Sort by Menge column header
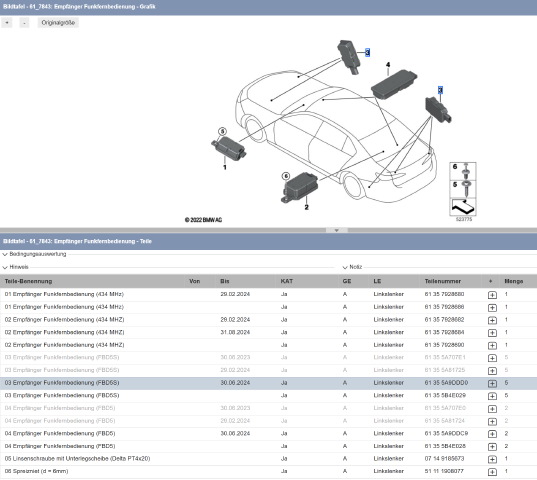The width and height of the screenshot is (537, 480). click(513, 281)
